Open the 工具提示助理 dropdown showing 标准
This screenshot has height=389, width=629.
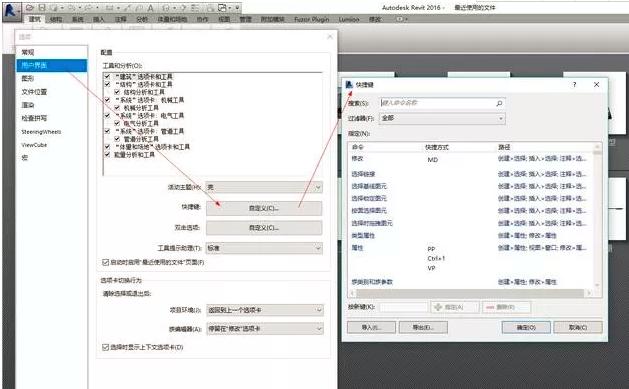click(264, 248)
